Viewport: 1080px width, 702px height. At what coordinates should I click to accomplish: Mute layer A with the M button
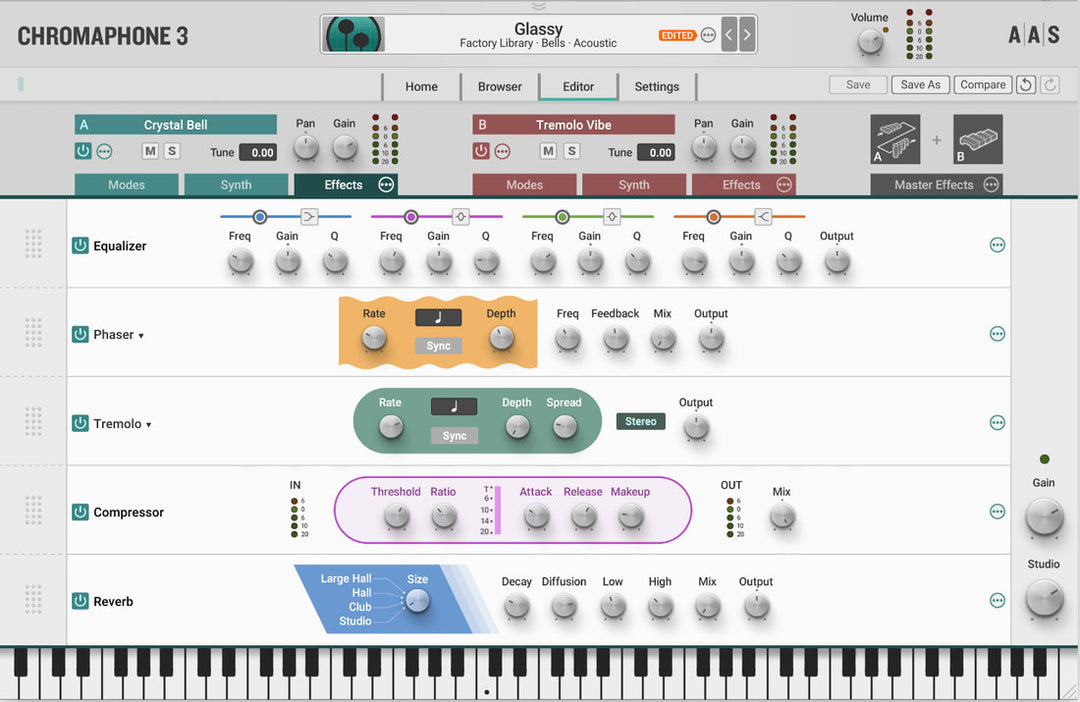[150, 151]
